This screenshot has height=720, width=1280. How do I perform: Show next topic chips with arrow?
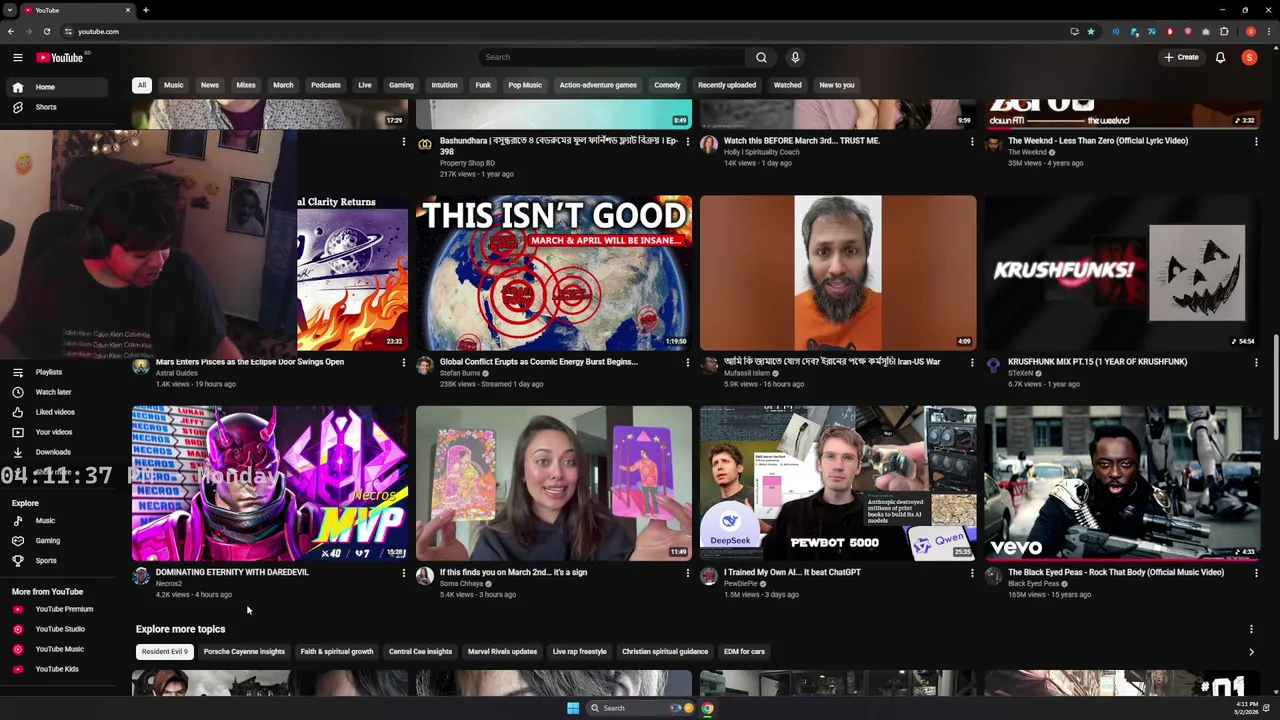(x=1251, y=652)
